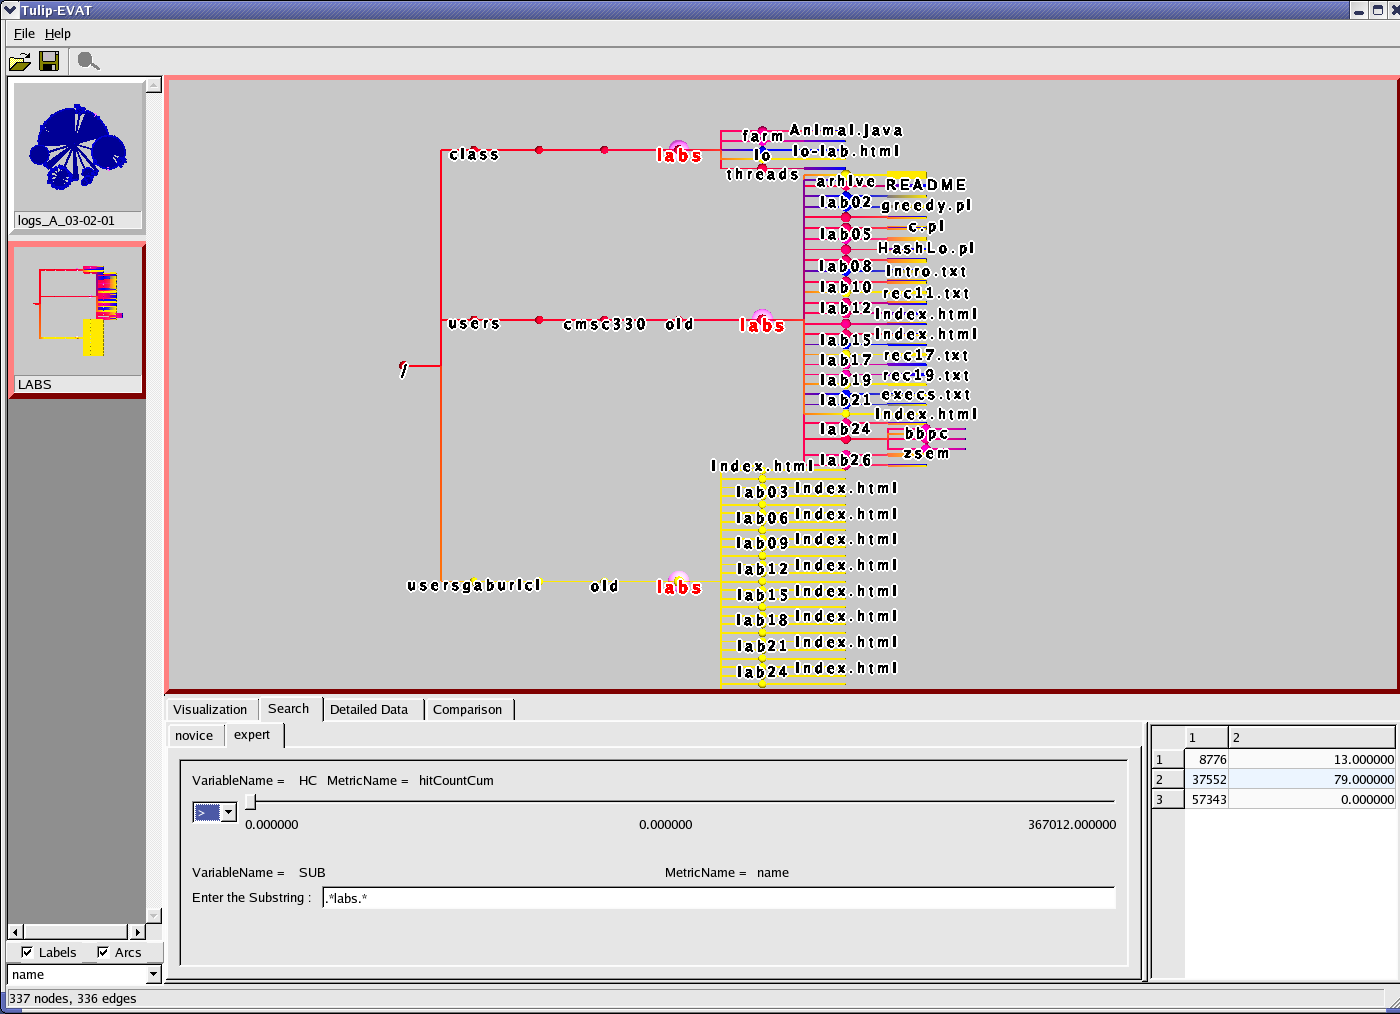Click the open folder icon in toolbar
Image resolution: width=1400 pixels, height=1014 pixels.
[x=20, y=62]
